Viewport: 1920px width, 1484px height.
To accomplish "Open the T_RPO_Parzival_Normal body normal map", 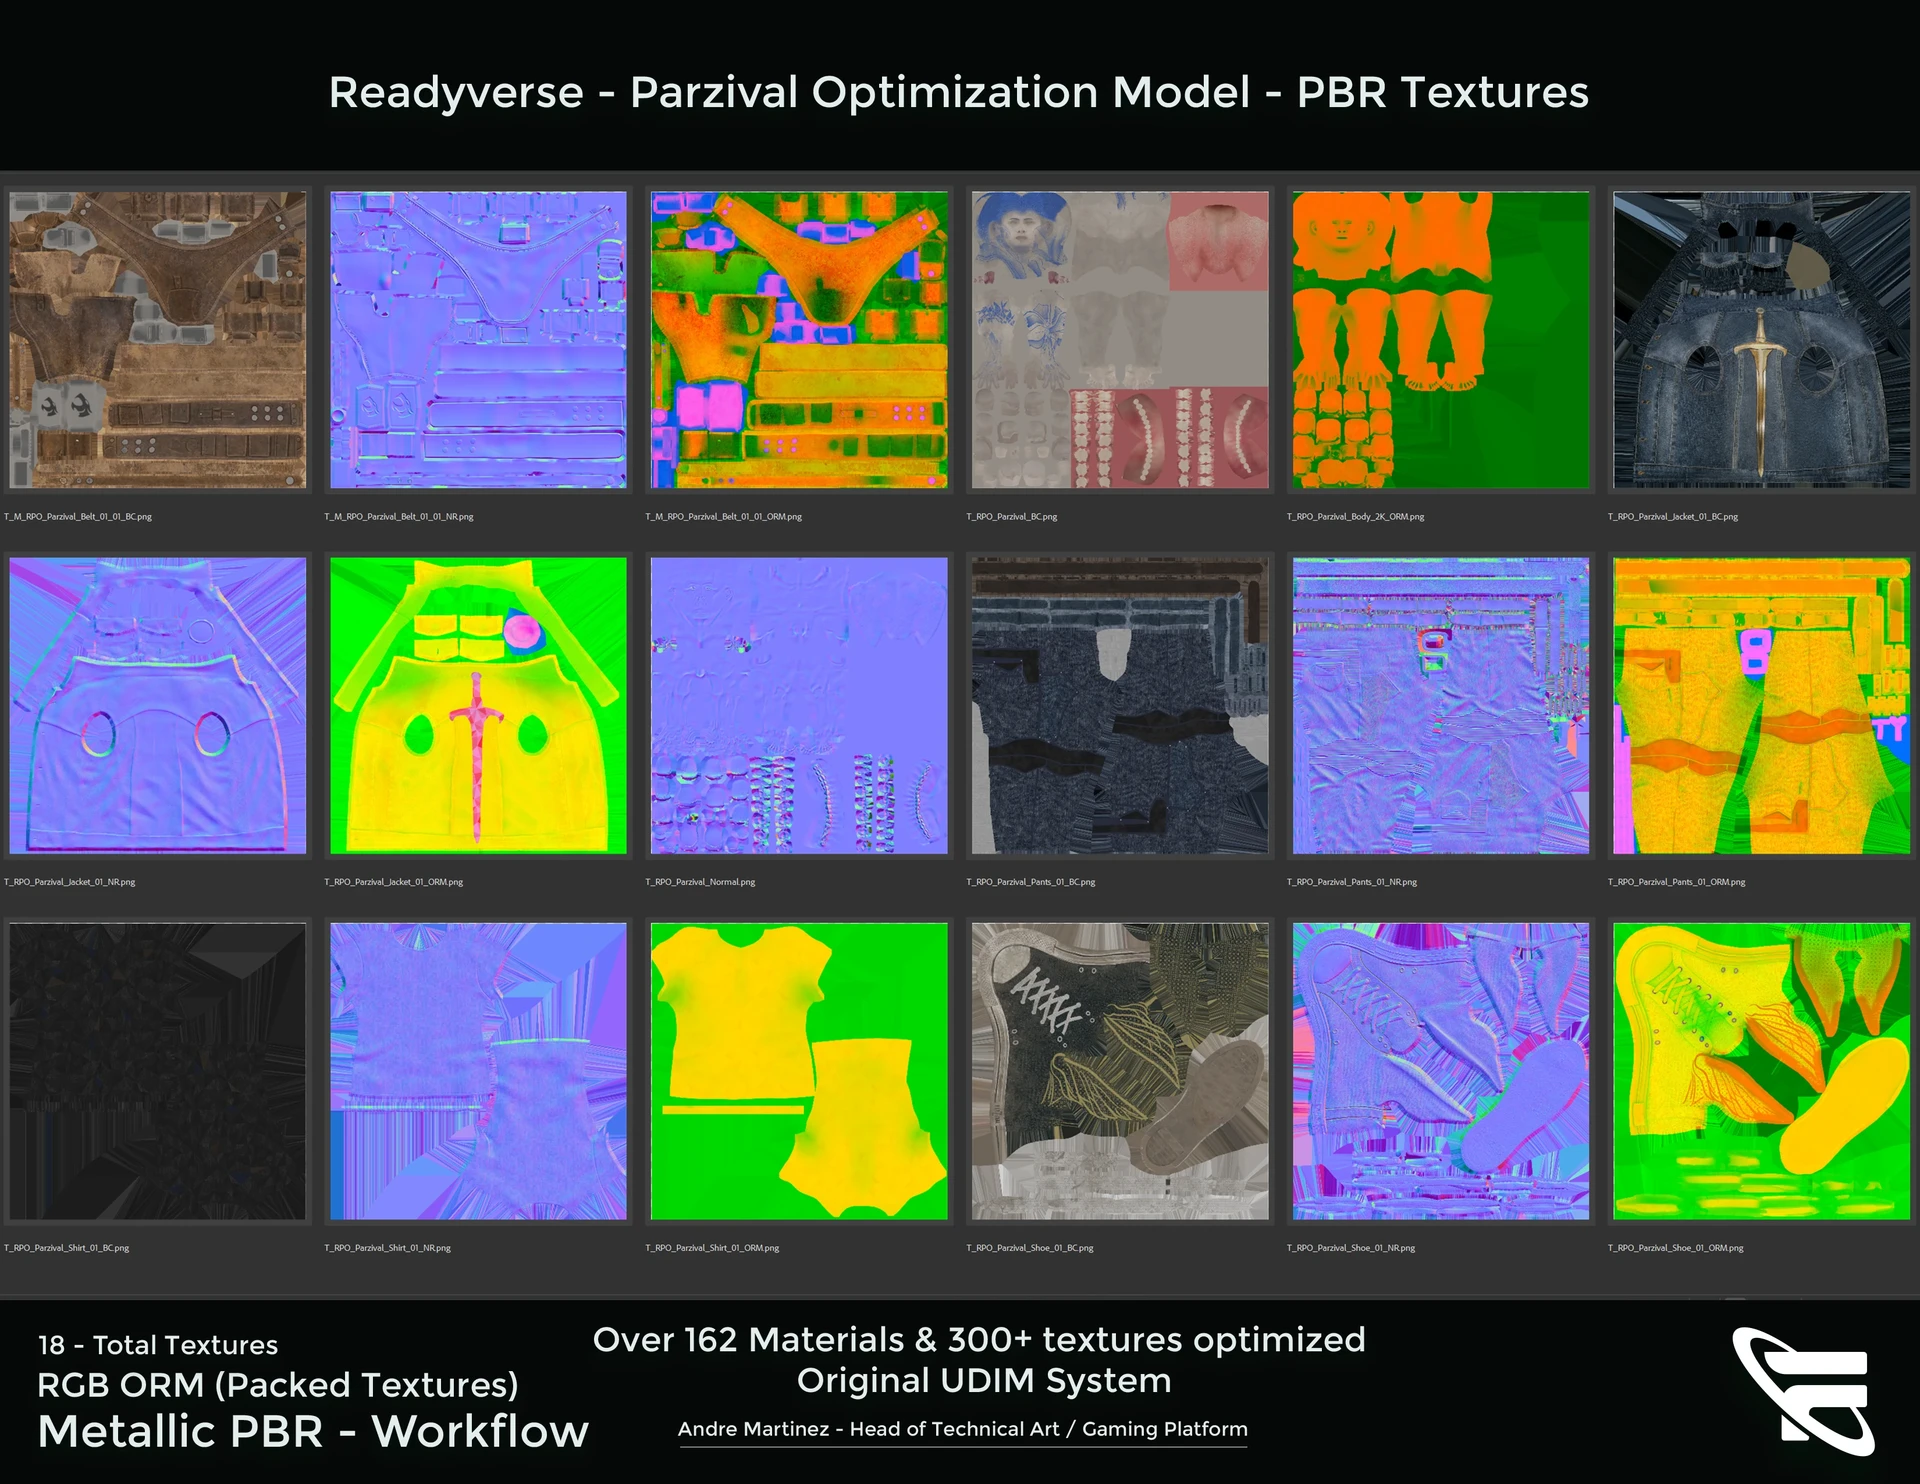I will tap(799, 705).
